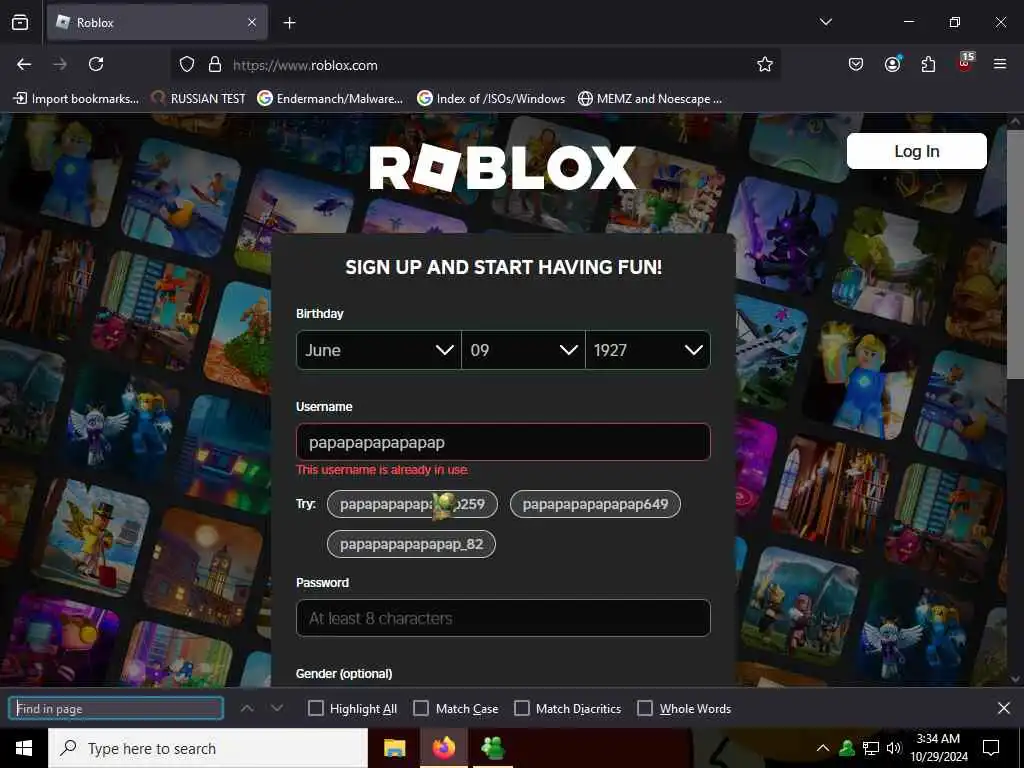
Task: Select the Roblox browser tab
Action: tap(157, 22)
